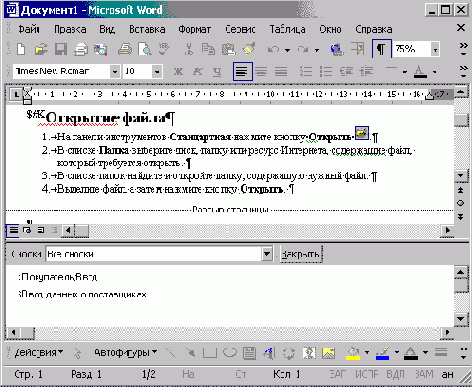472x387 pixels.
Task: Open the Правка menu
Action: coord(70,29)
